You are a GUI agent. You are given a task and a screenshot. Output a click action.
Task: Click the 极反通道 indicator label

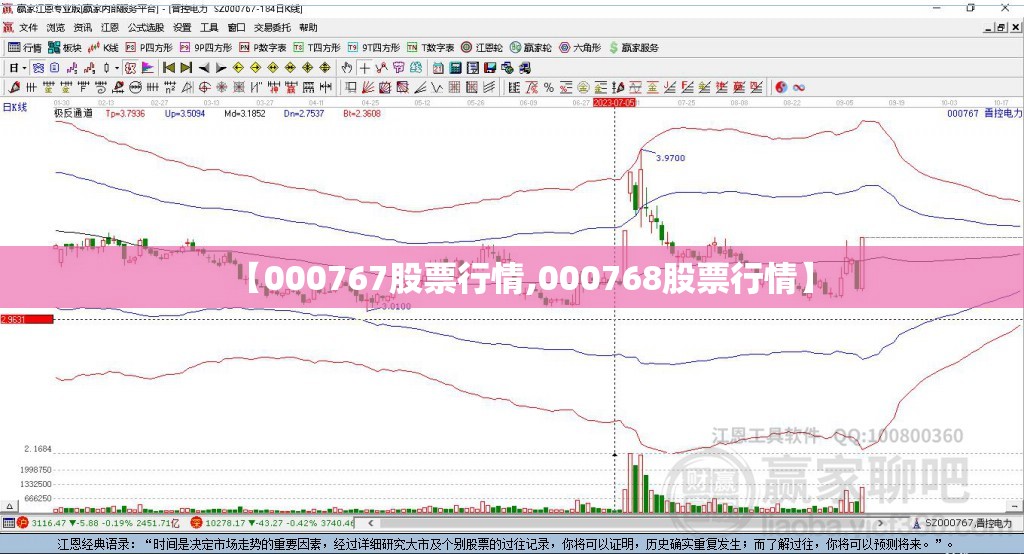(x=73, y=114)
